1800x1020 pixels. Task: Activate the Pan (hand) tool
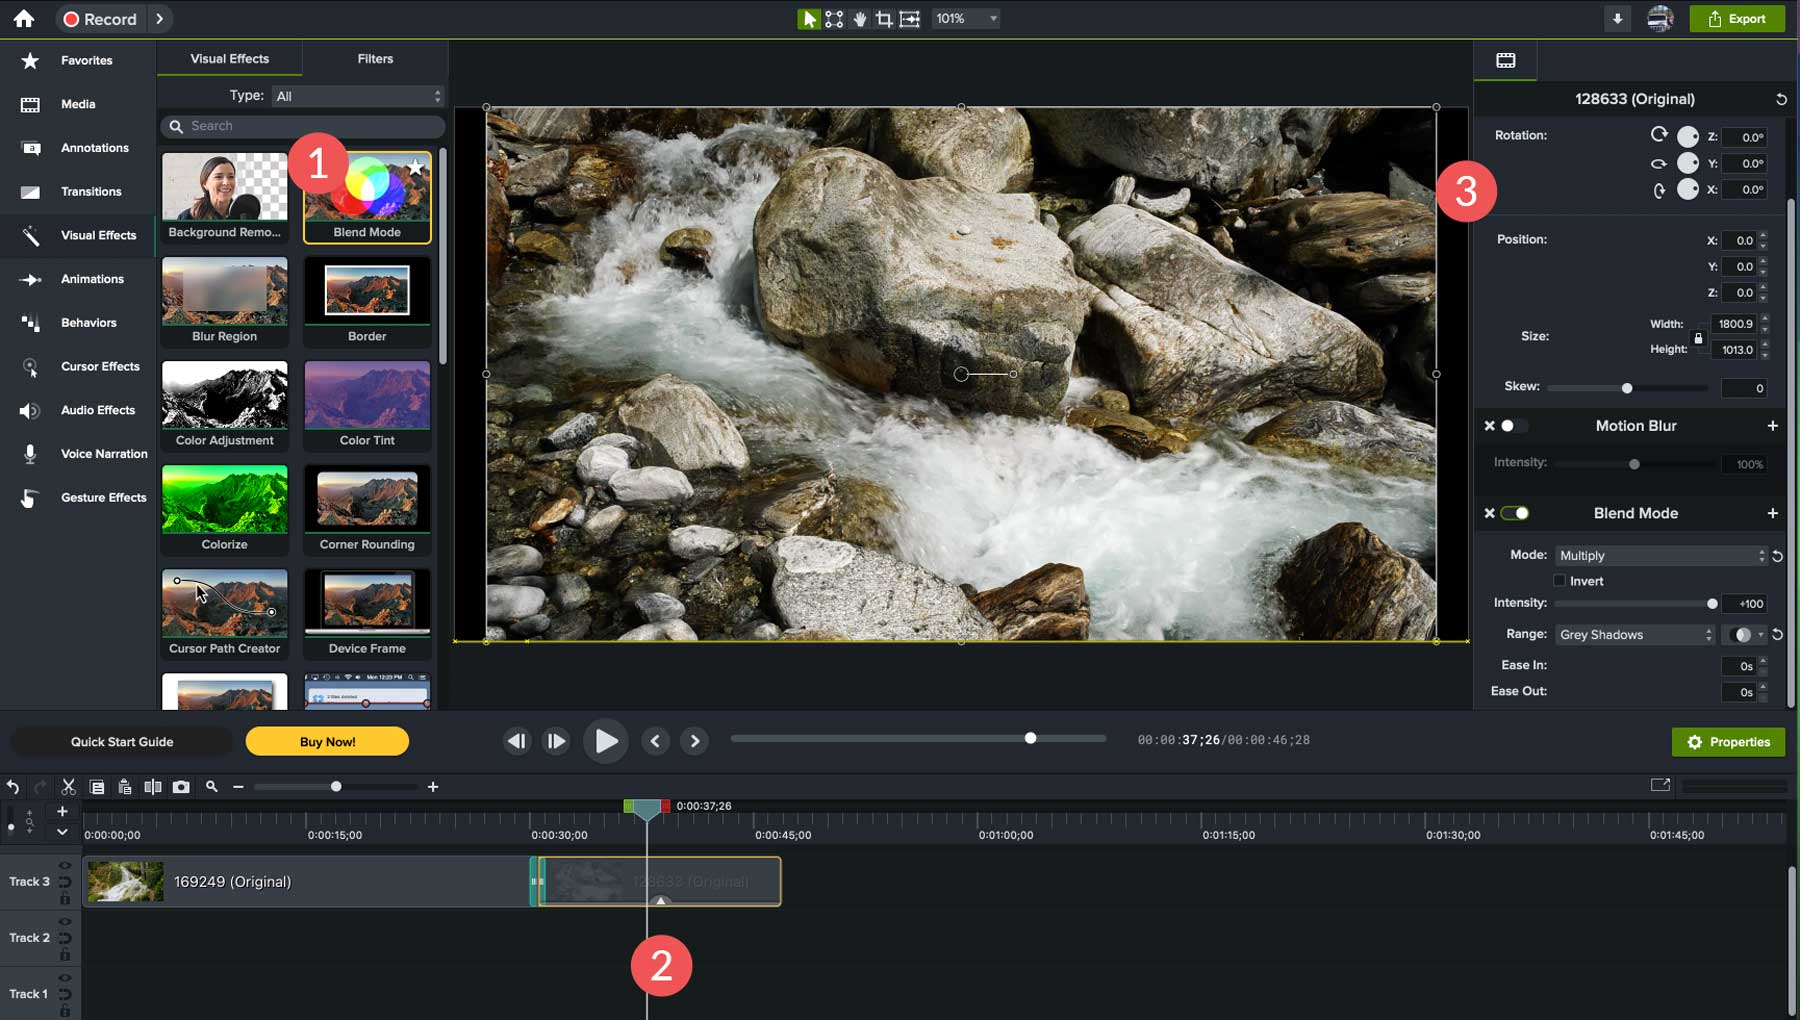[858, 18]
